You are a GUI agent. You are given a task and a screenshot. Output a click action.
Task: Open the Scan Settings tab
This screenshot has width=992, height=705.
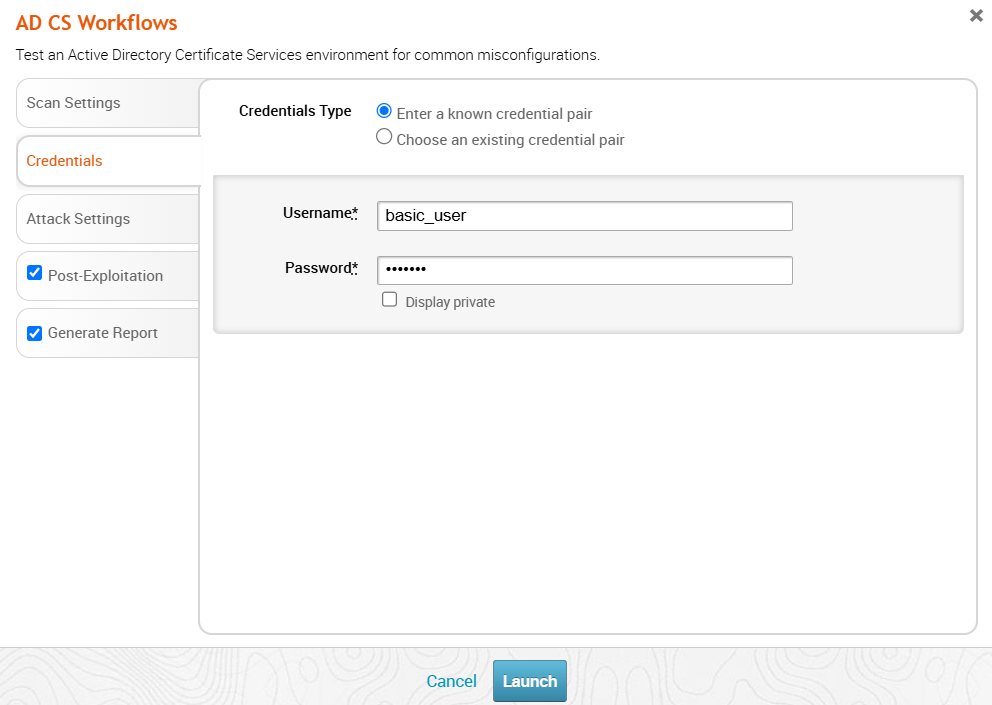coord(73,103)
